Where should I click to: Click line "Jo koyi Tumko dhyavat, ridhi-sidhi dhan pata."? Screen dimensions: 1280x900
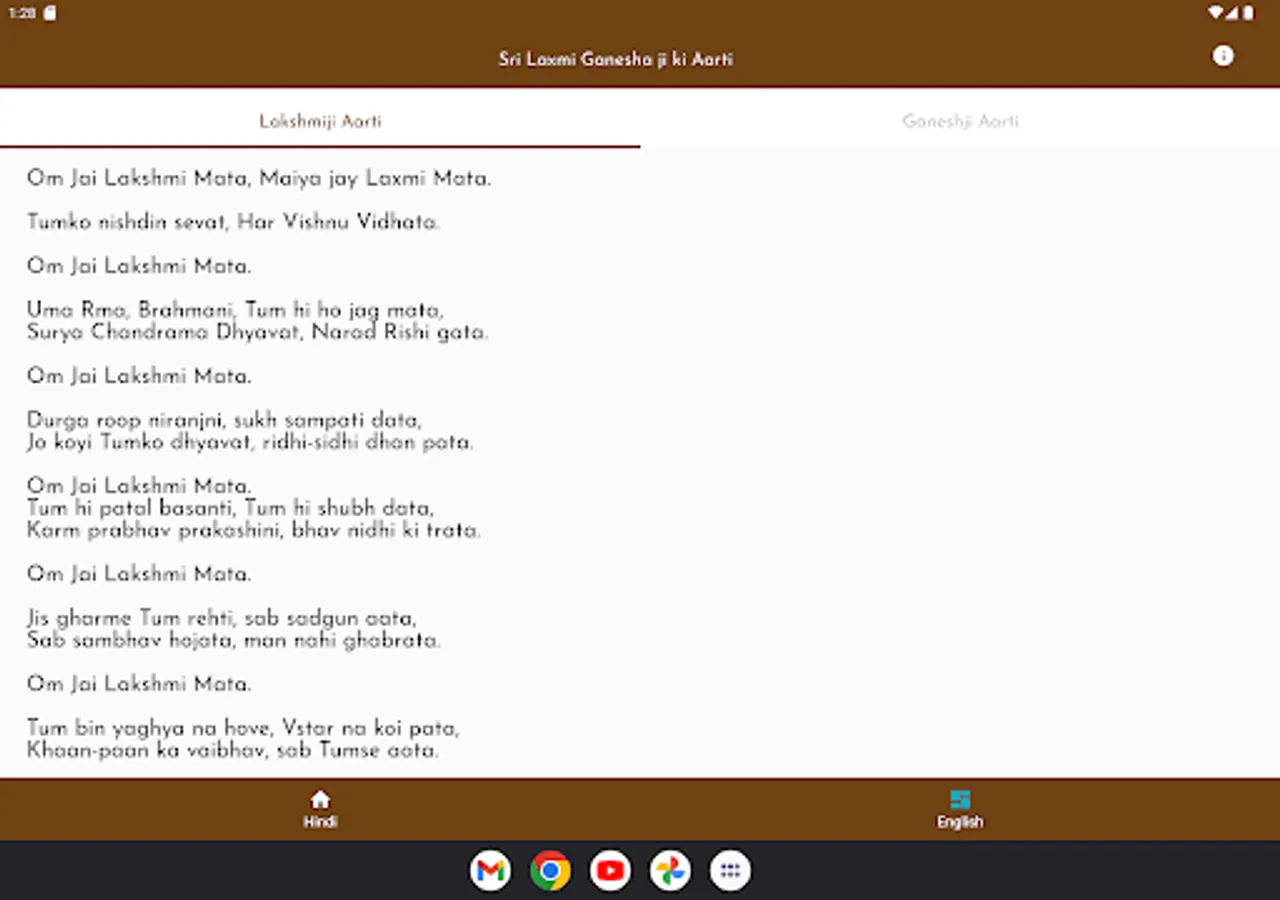point(250,442)
